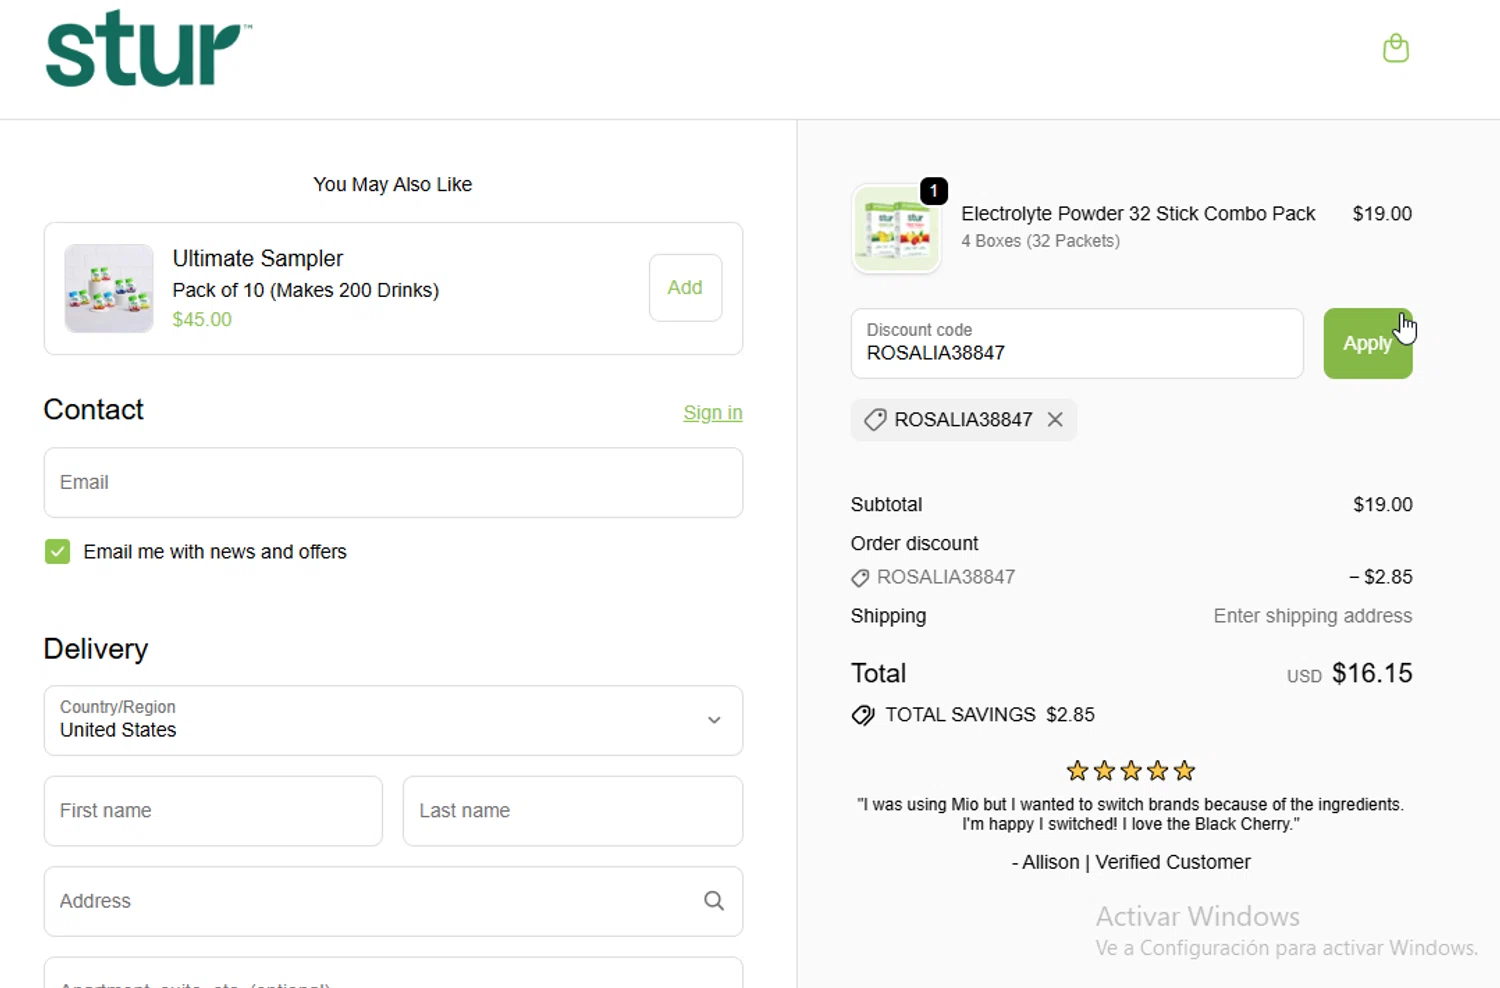Focus the Discount code field
The height and width of the screenshot is (988, 1500).
point(1077,343)
